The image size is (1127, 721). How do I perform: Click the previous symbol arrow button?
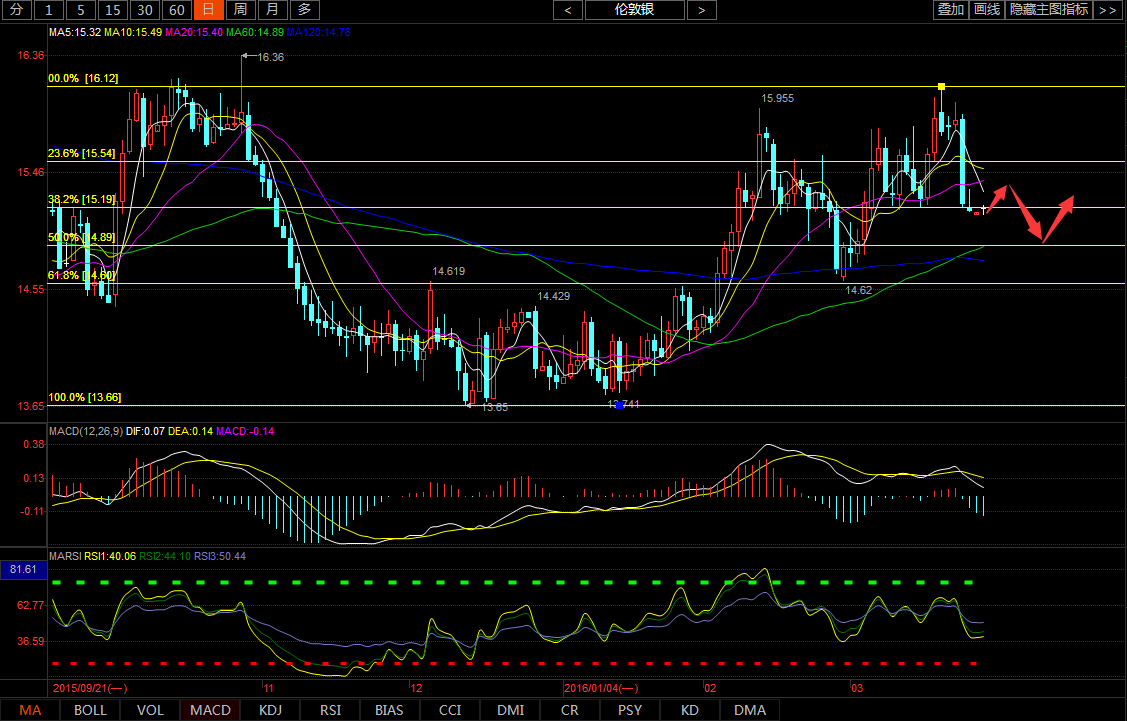coord(568,10)
